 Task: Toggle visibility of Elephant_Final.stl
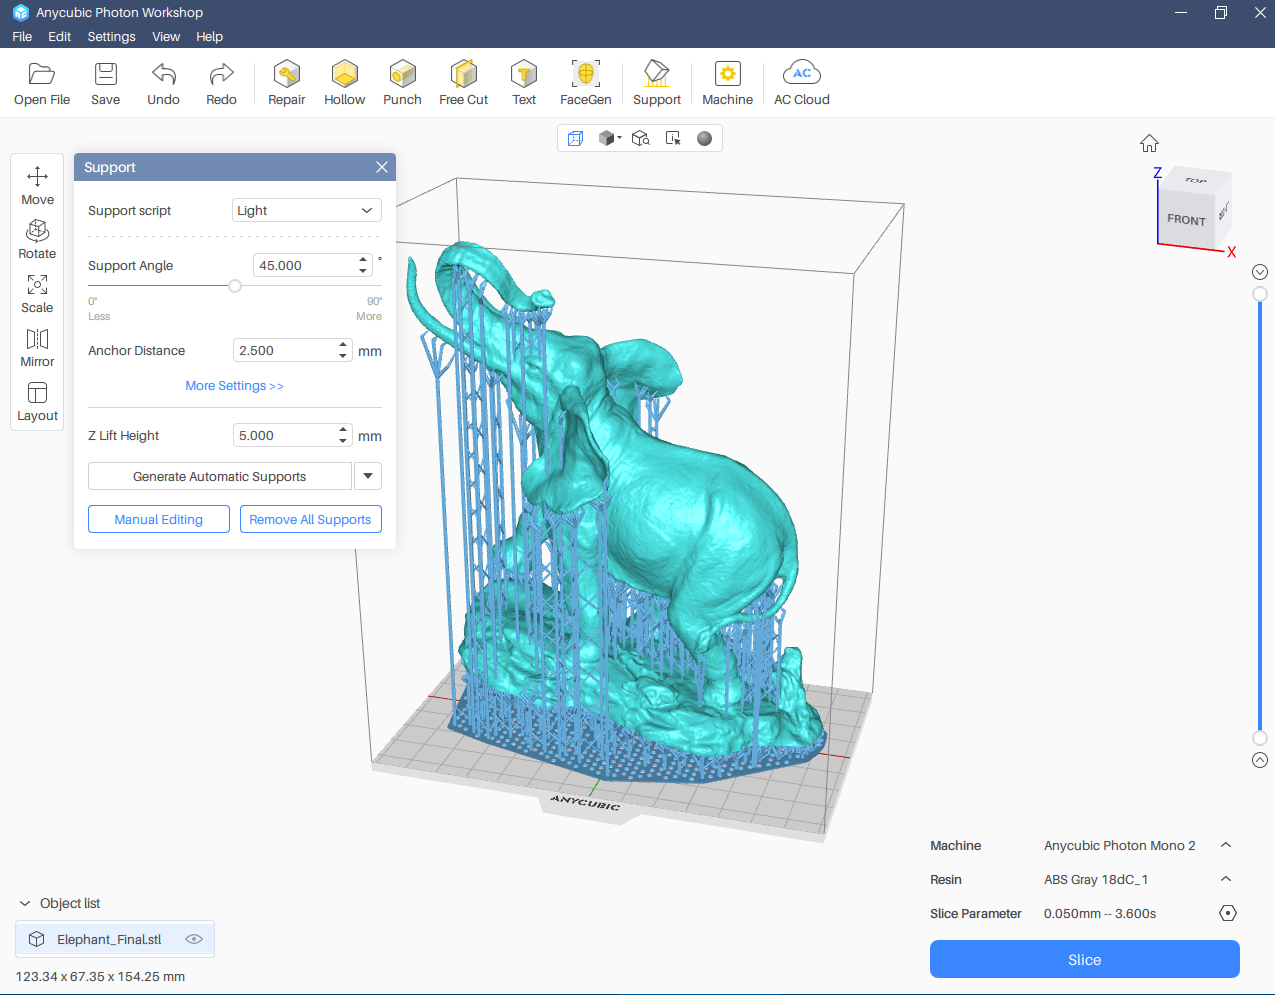point(194,939)
